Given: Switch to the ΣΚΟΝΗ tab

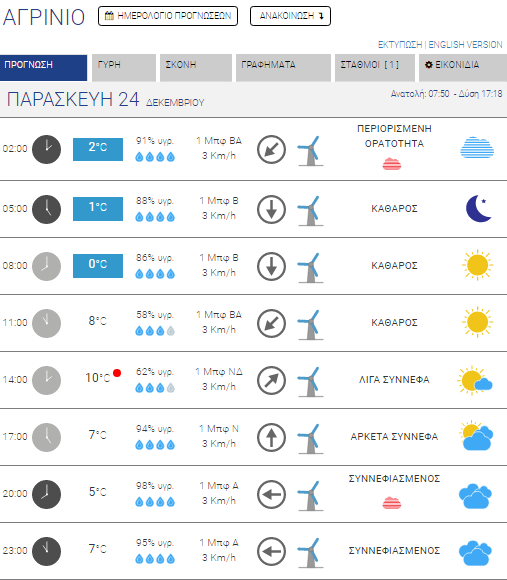Looking at the screenshot, I should 196,68.
